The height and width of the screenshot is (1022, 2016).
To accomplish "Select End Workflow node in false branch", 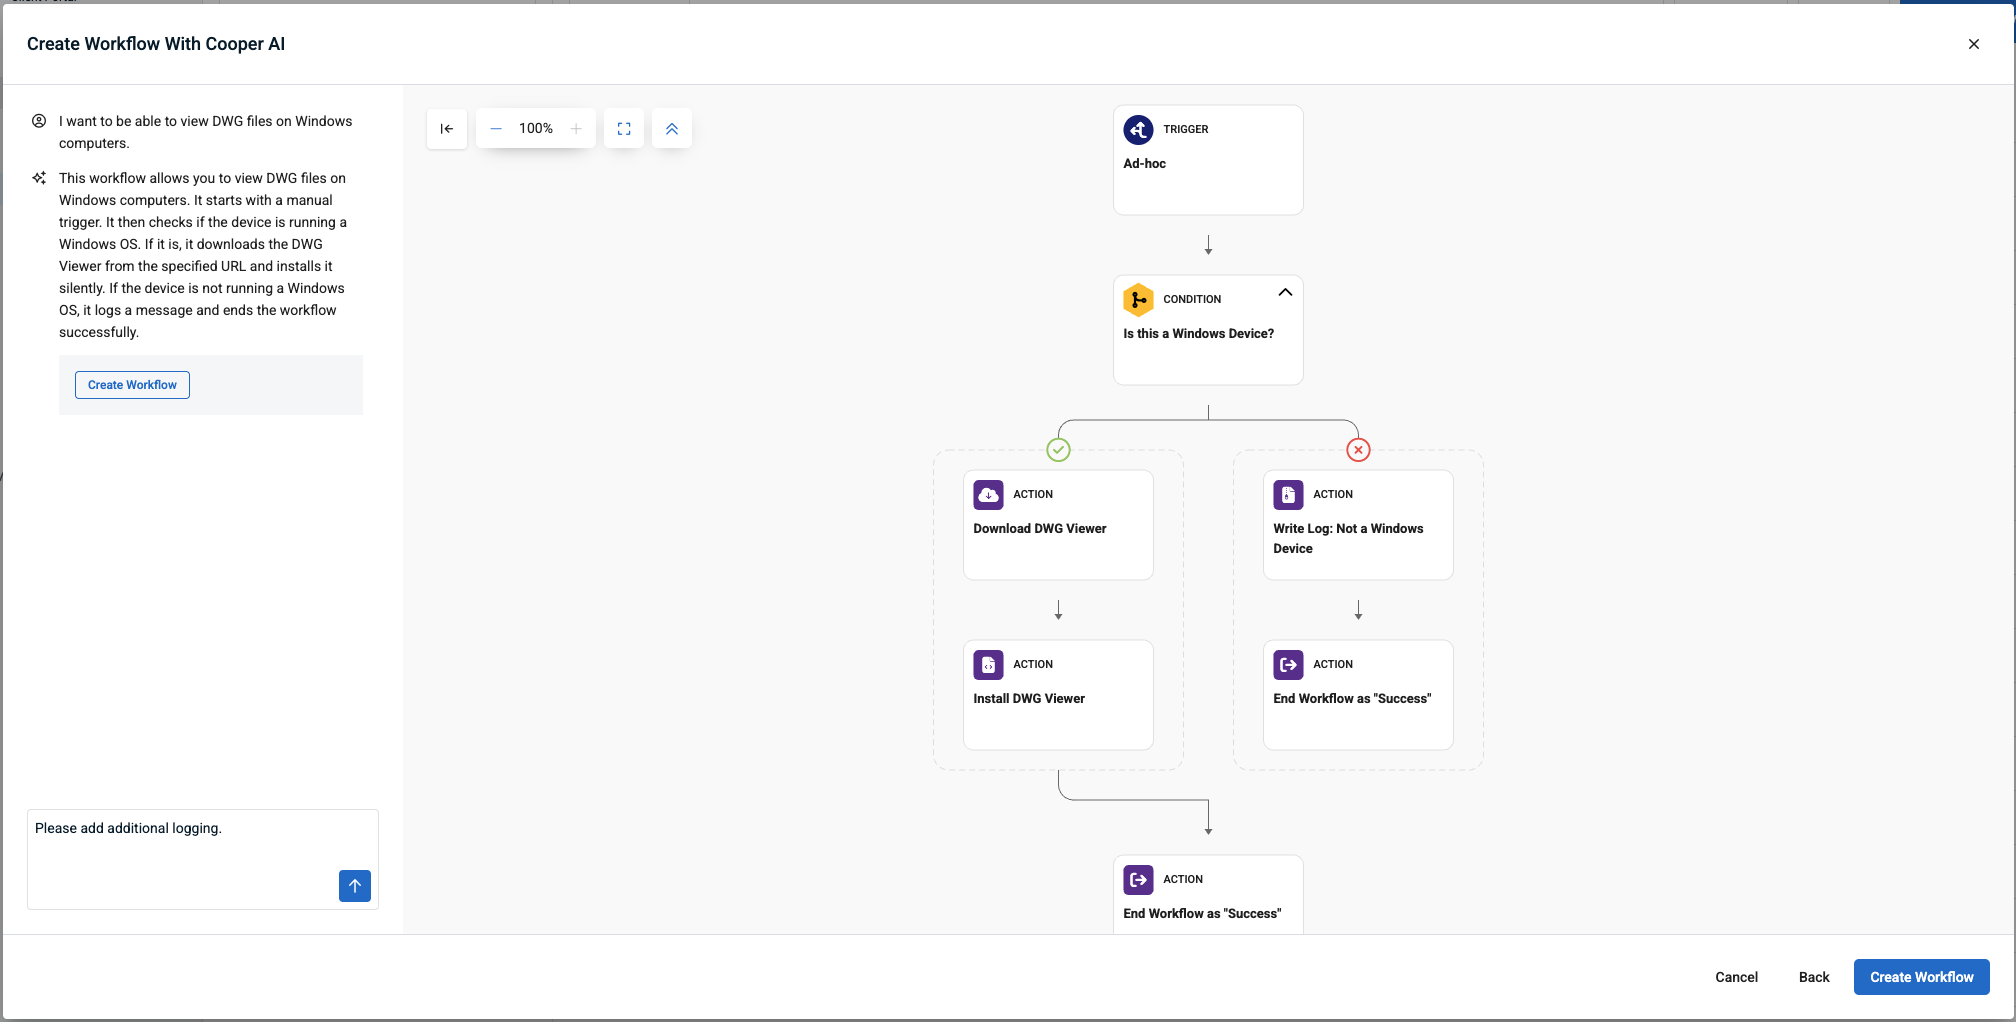I will point(1358,695).
